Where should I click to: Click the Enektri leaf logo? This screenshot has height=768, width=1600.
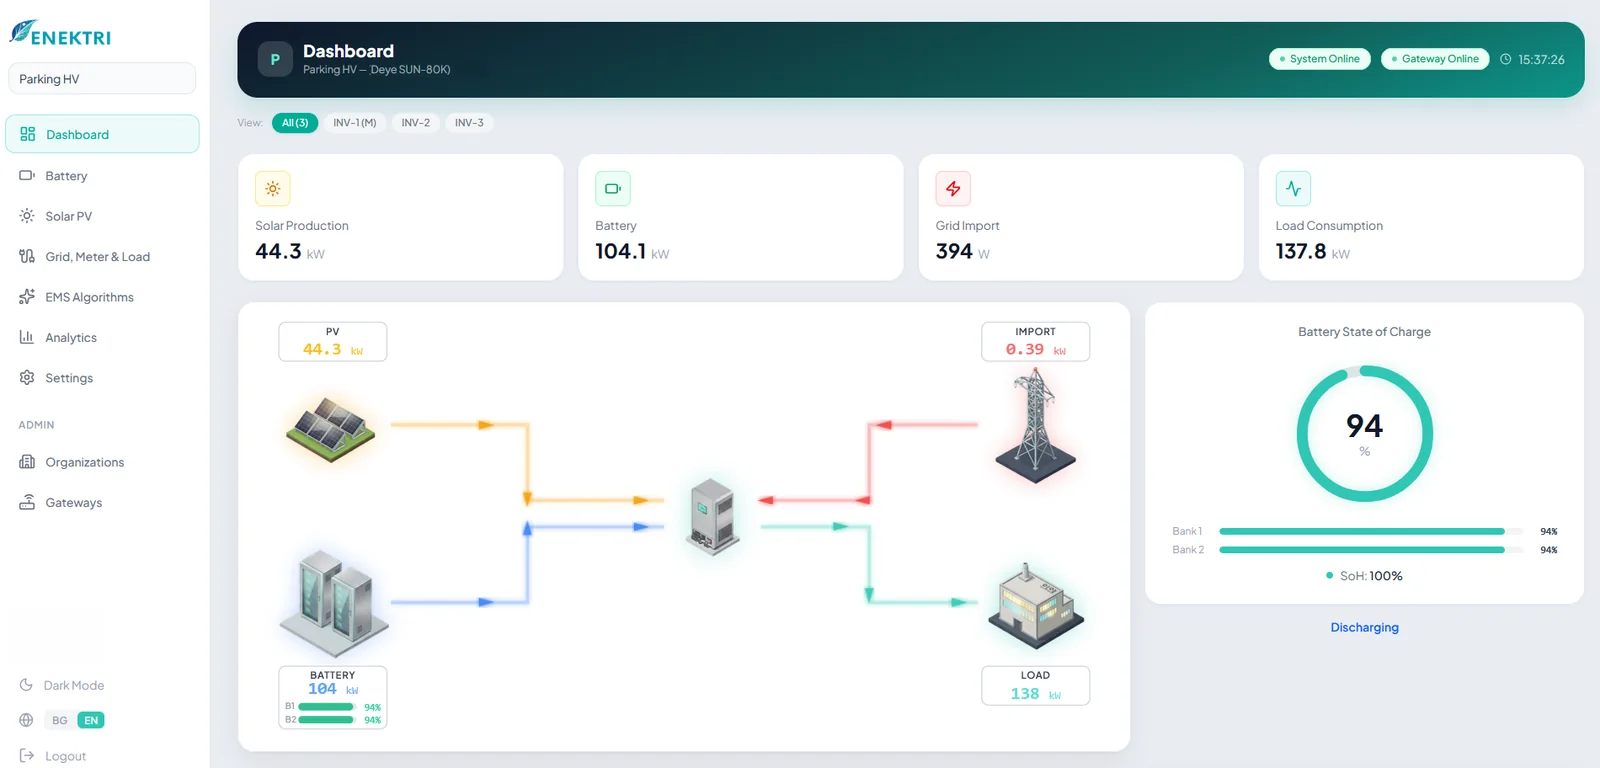click(22, 31)
